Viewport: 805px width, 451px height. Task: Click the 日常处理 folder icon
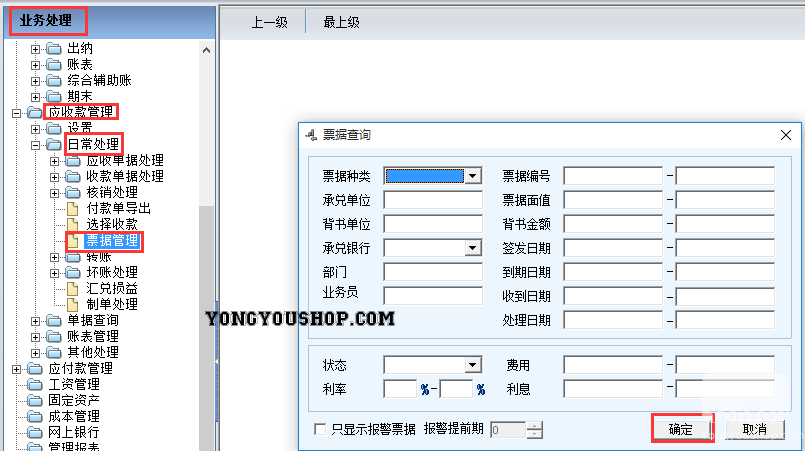pos(54,145)
